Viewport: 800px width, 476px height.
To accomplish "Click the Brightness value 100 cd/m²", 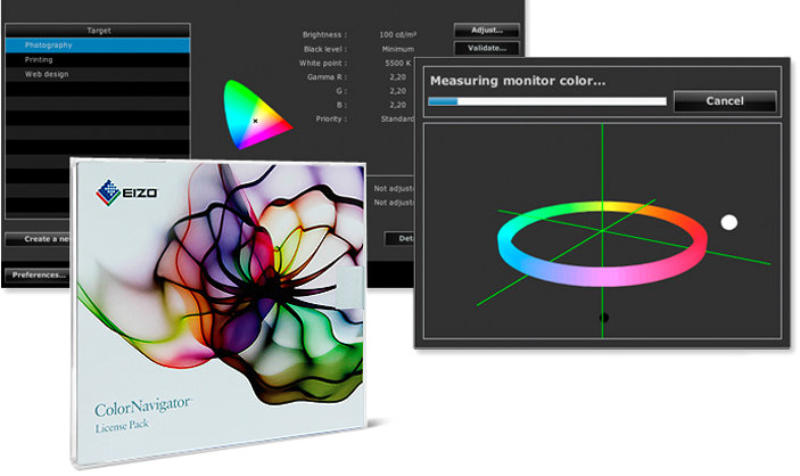I will 397,35.
